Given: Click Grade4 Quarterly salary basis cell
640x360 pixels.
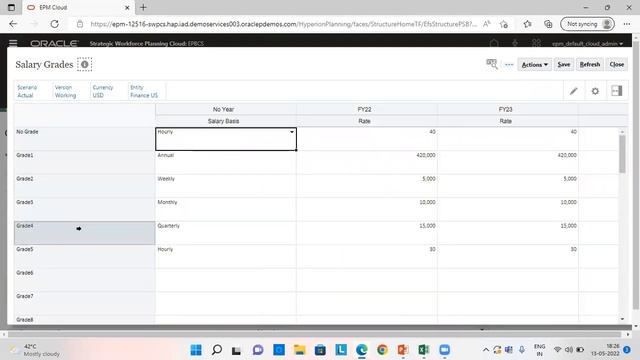Looking at the screenshot, I should coord(226,233).
